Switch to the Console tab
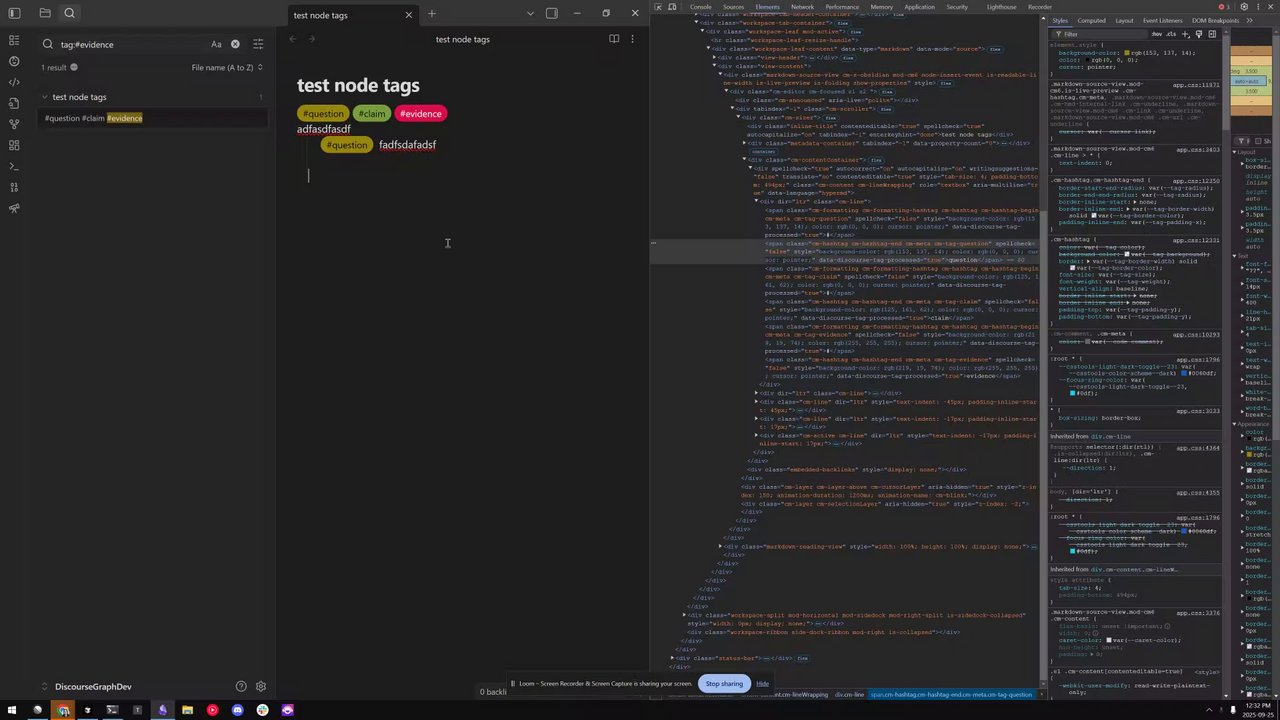 701,7
